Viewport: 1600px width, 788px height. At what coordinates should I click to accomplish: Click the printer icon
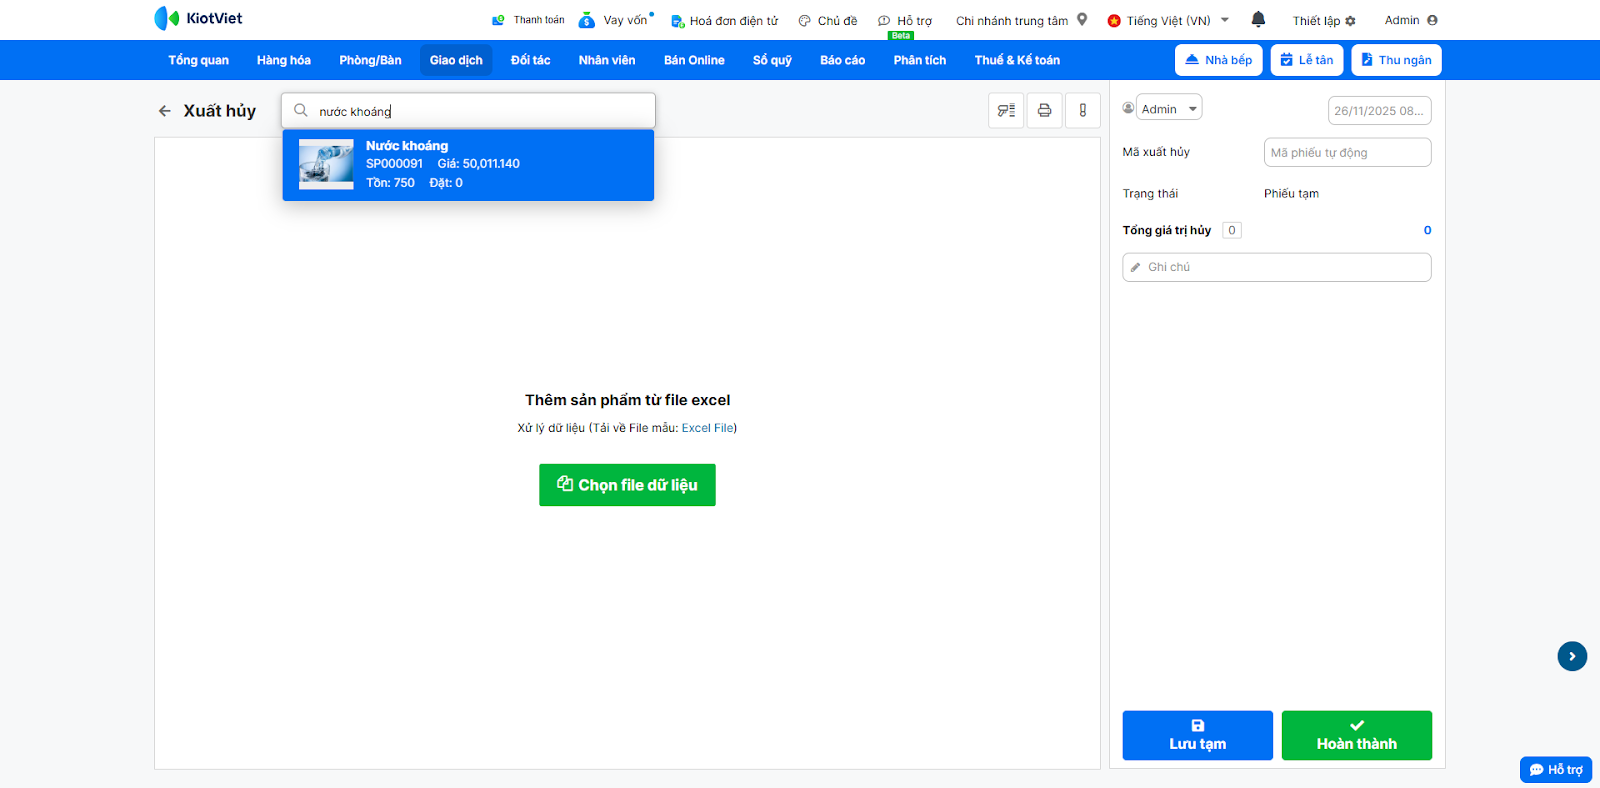[1044, 110]
